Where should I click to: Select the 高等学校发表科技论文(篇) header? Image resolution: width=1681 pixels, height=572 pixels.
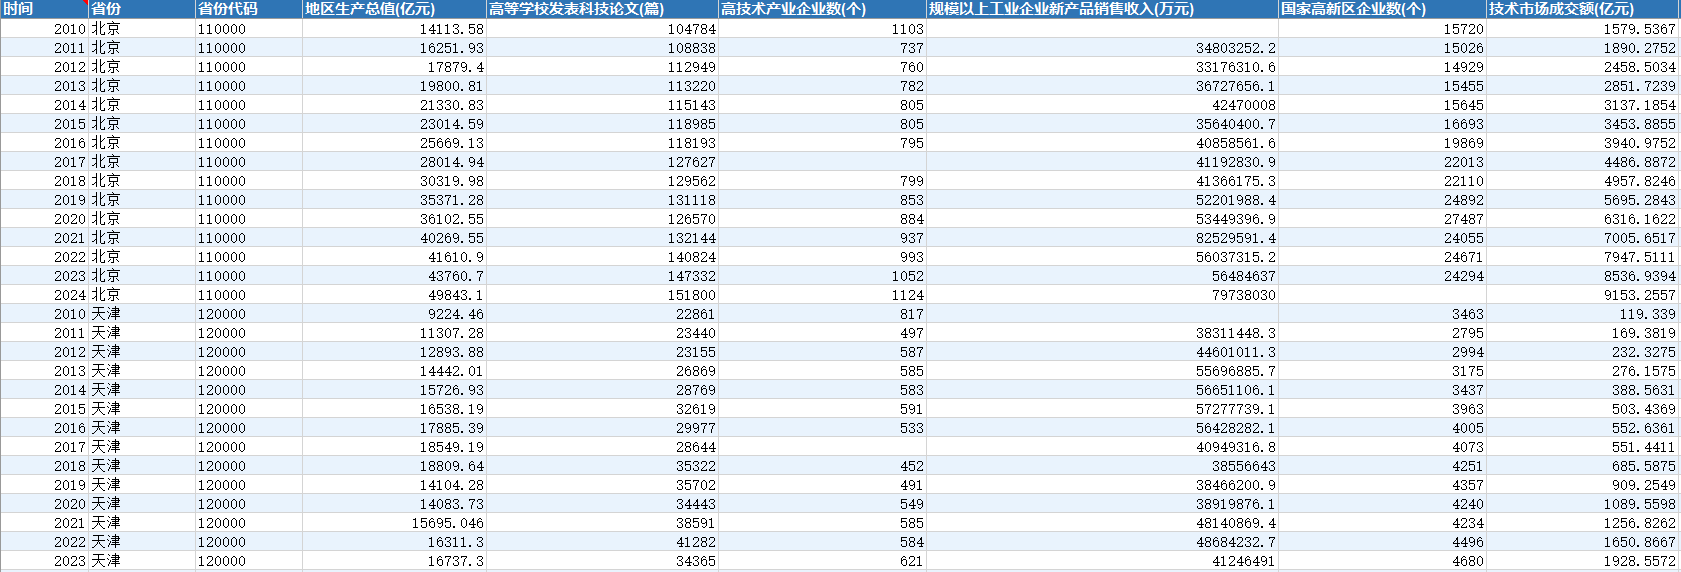[602, 9]
